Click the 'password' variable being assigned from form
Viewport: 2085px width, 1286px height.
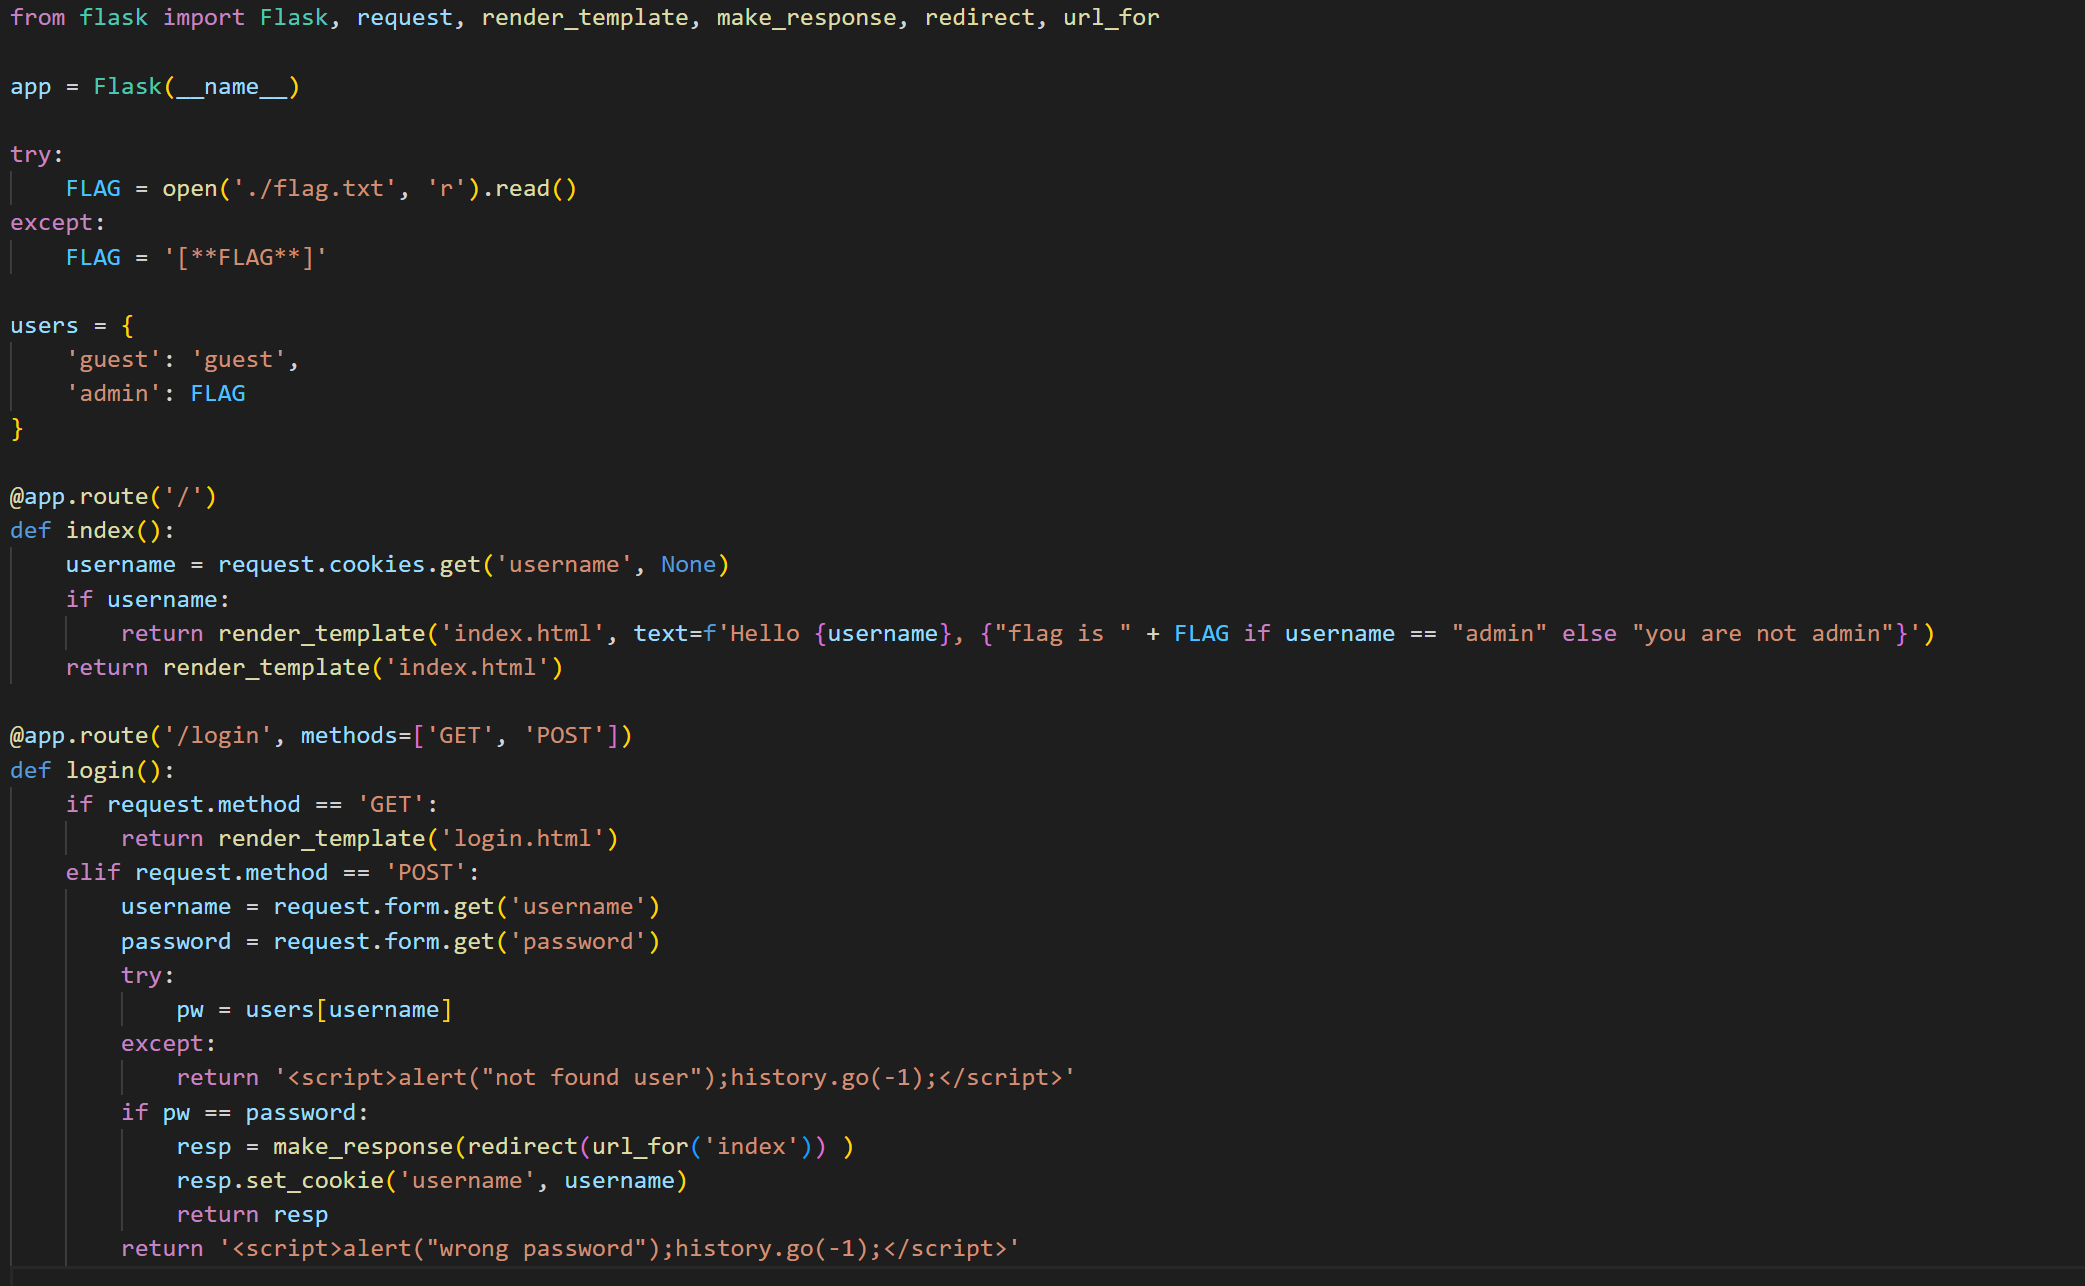click(176, 942)
